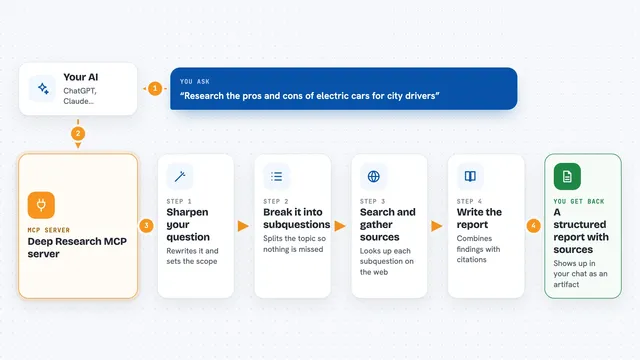Open the 'Sharpen your question' heading

[x=188, y=224]
